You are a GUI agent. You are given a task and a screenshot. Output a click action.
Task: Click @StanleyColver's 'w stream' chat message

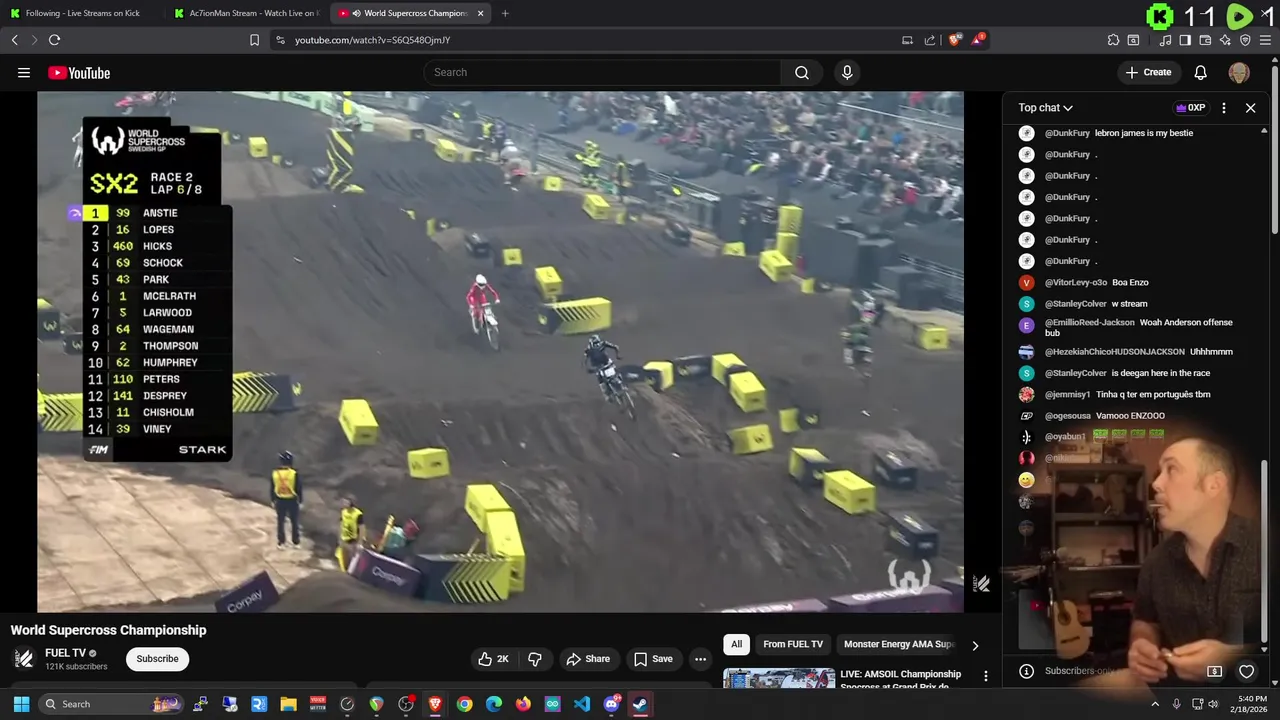1129,304
